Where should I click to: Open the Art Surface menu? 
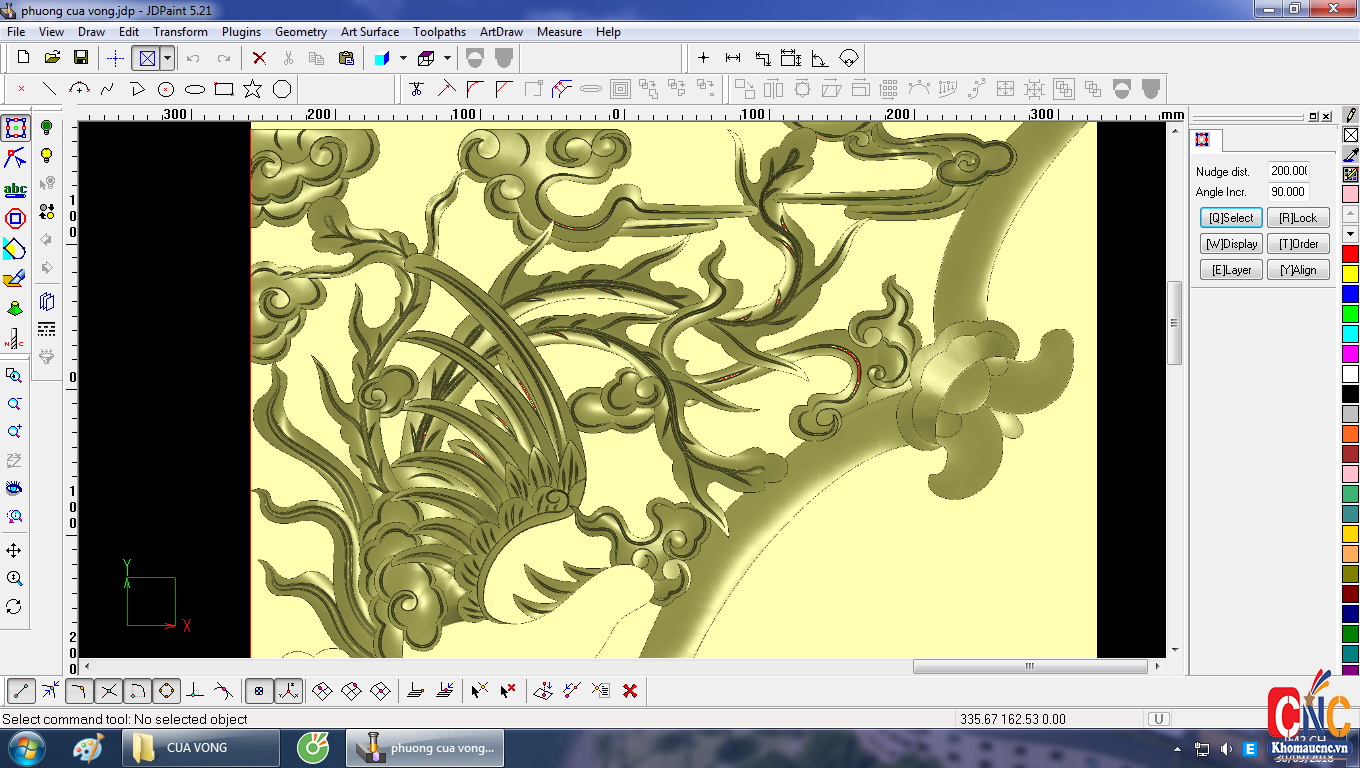pos(369,32)
